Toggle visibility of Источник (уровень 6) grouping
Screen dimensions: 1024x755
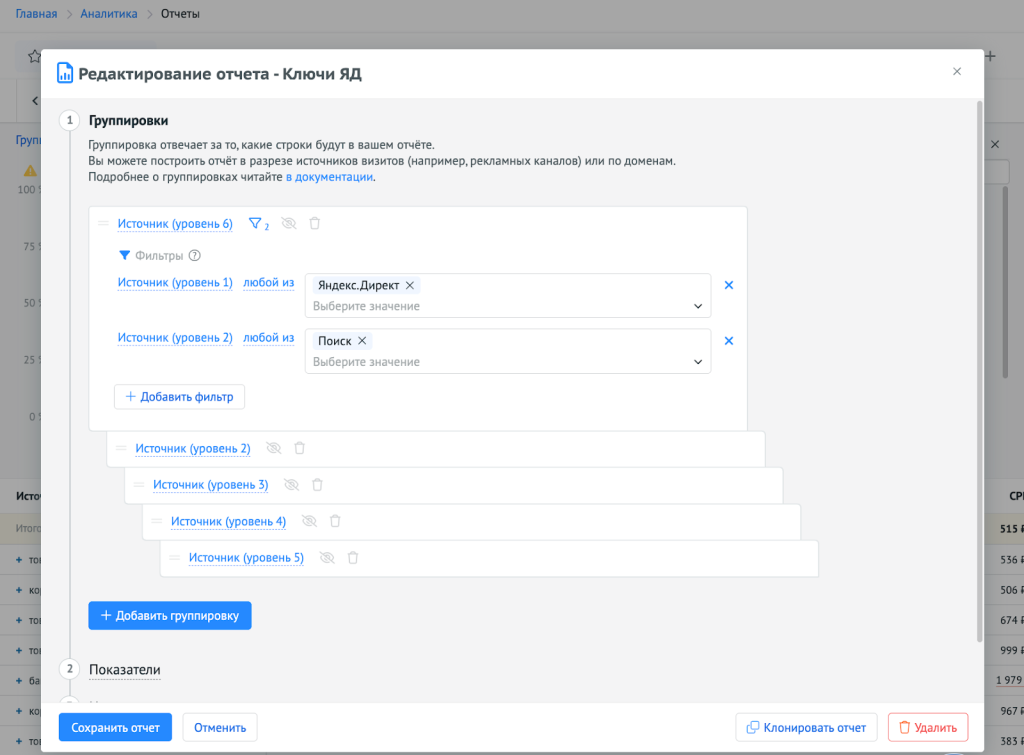coord(289,224)
